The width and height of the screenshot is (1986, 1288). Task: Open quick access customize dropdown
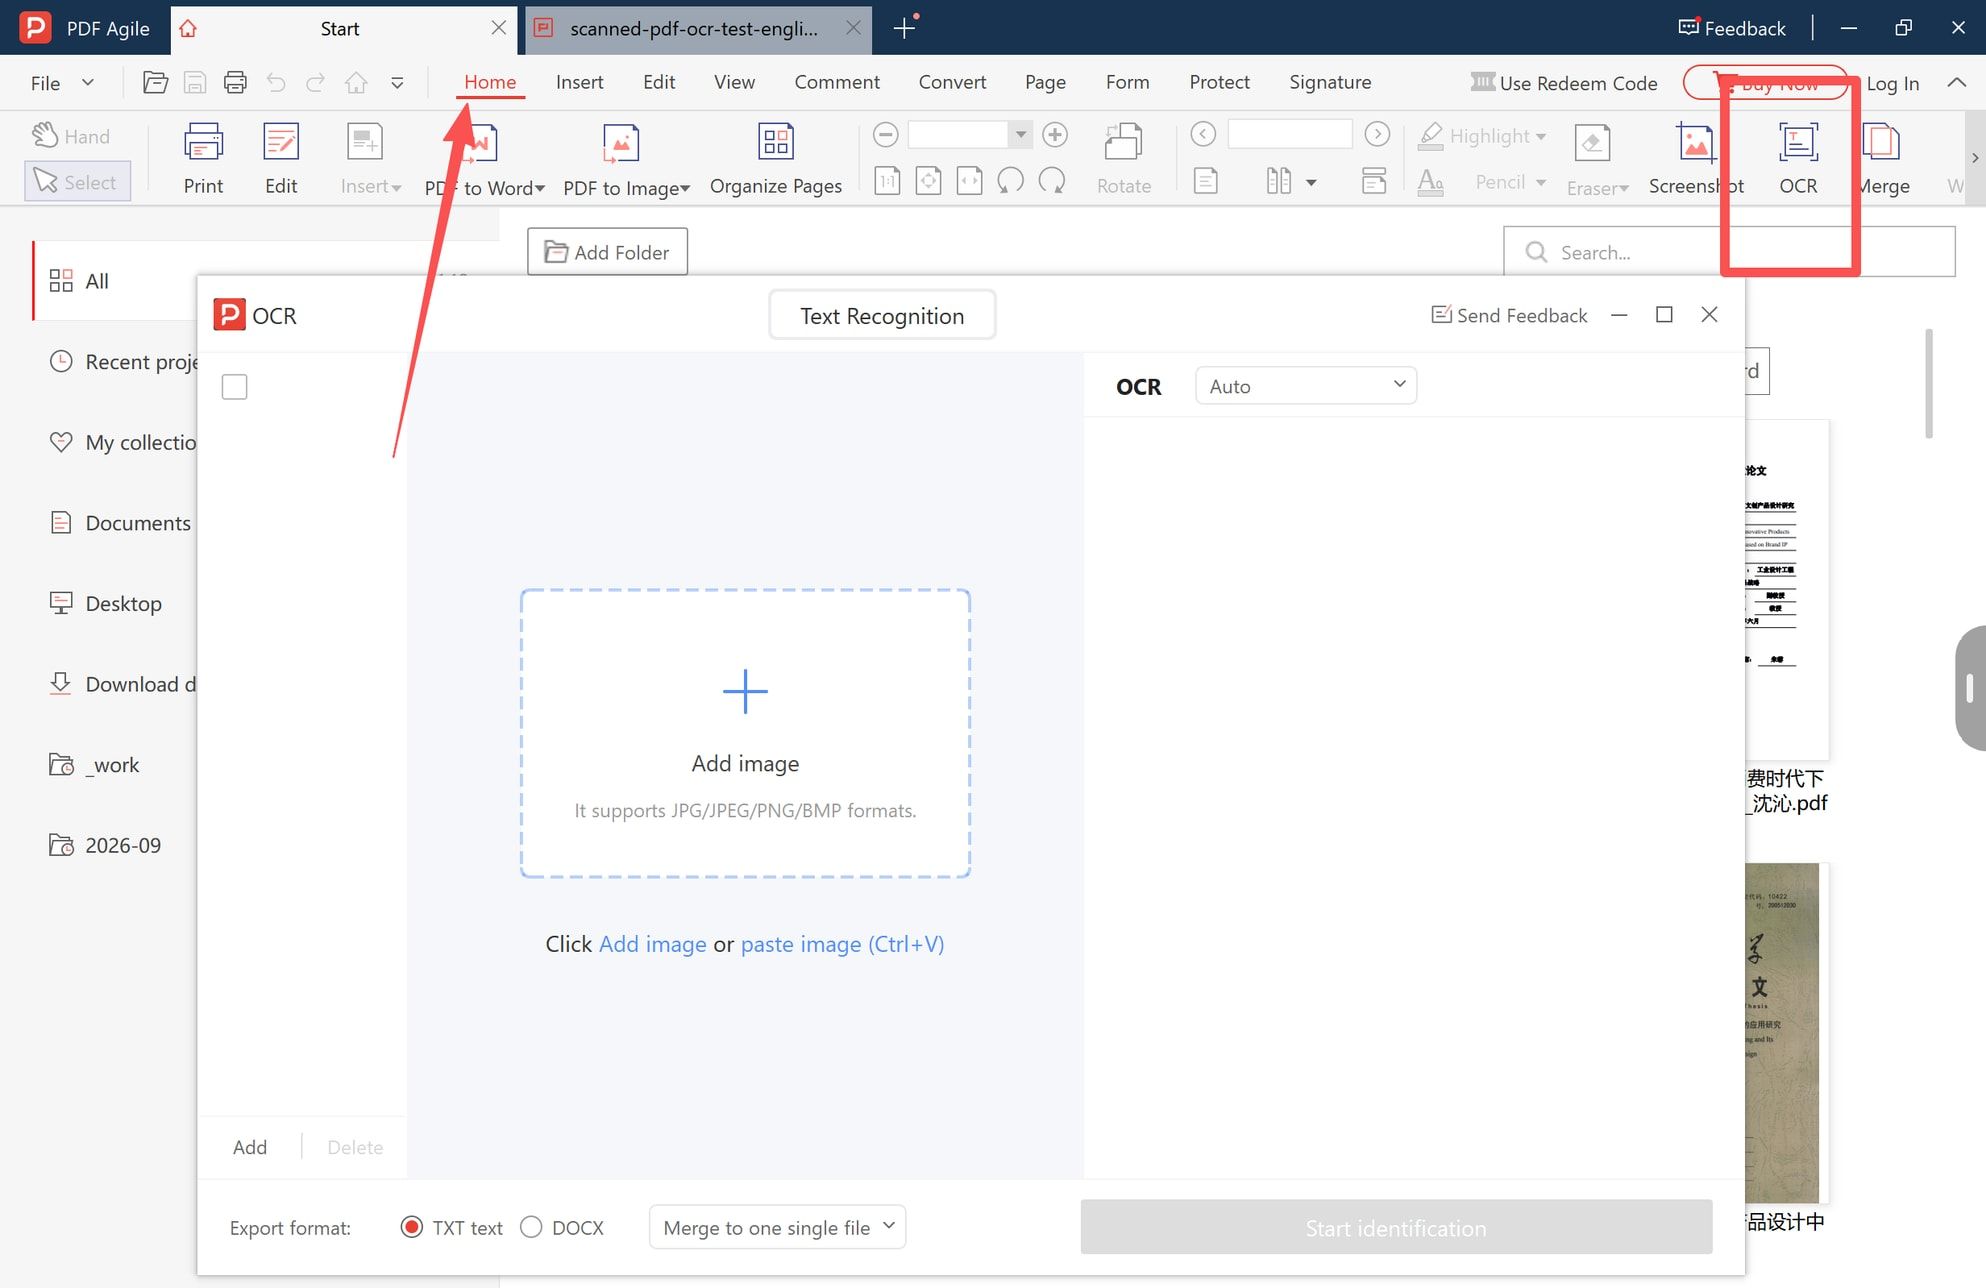[397, 83]
